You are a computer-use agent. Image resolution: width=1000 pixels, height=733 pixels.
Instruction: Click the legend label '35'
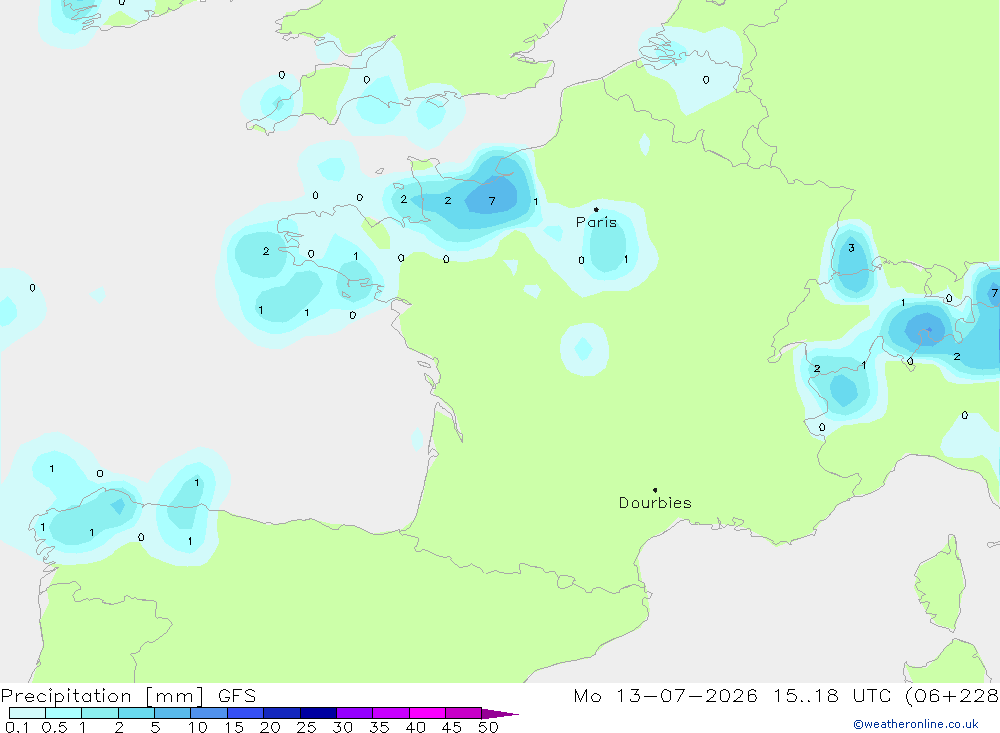click(x=379, y=727)
